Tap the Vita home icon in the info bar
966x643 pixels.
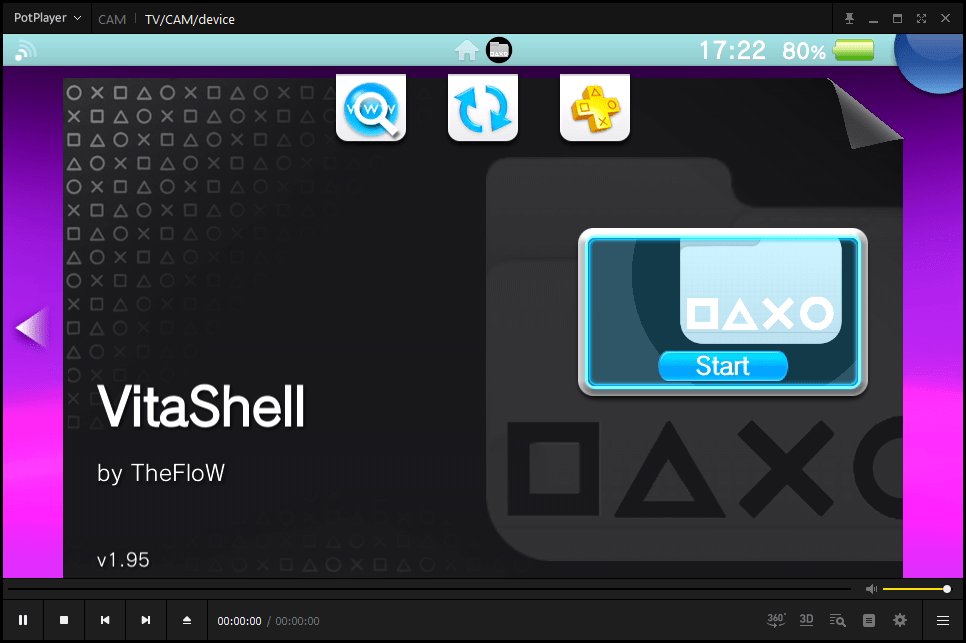466,51
